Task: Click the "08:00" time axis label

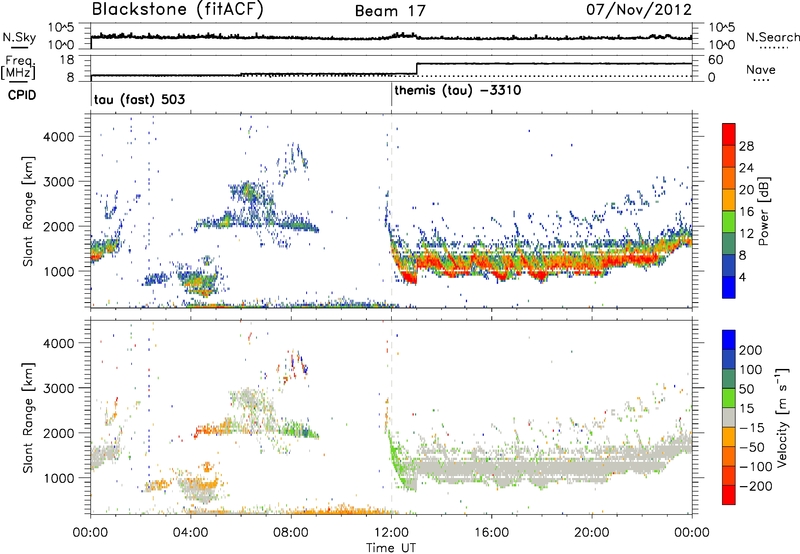Action: coord(291,533)
